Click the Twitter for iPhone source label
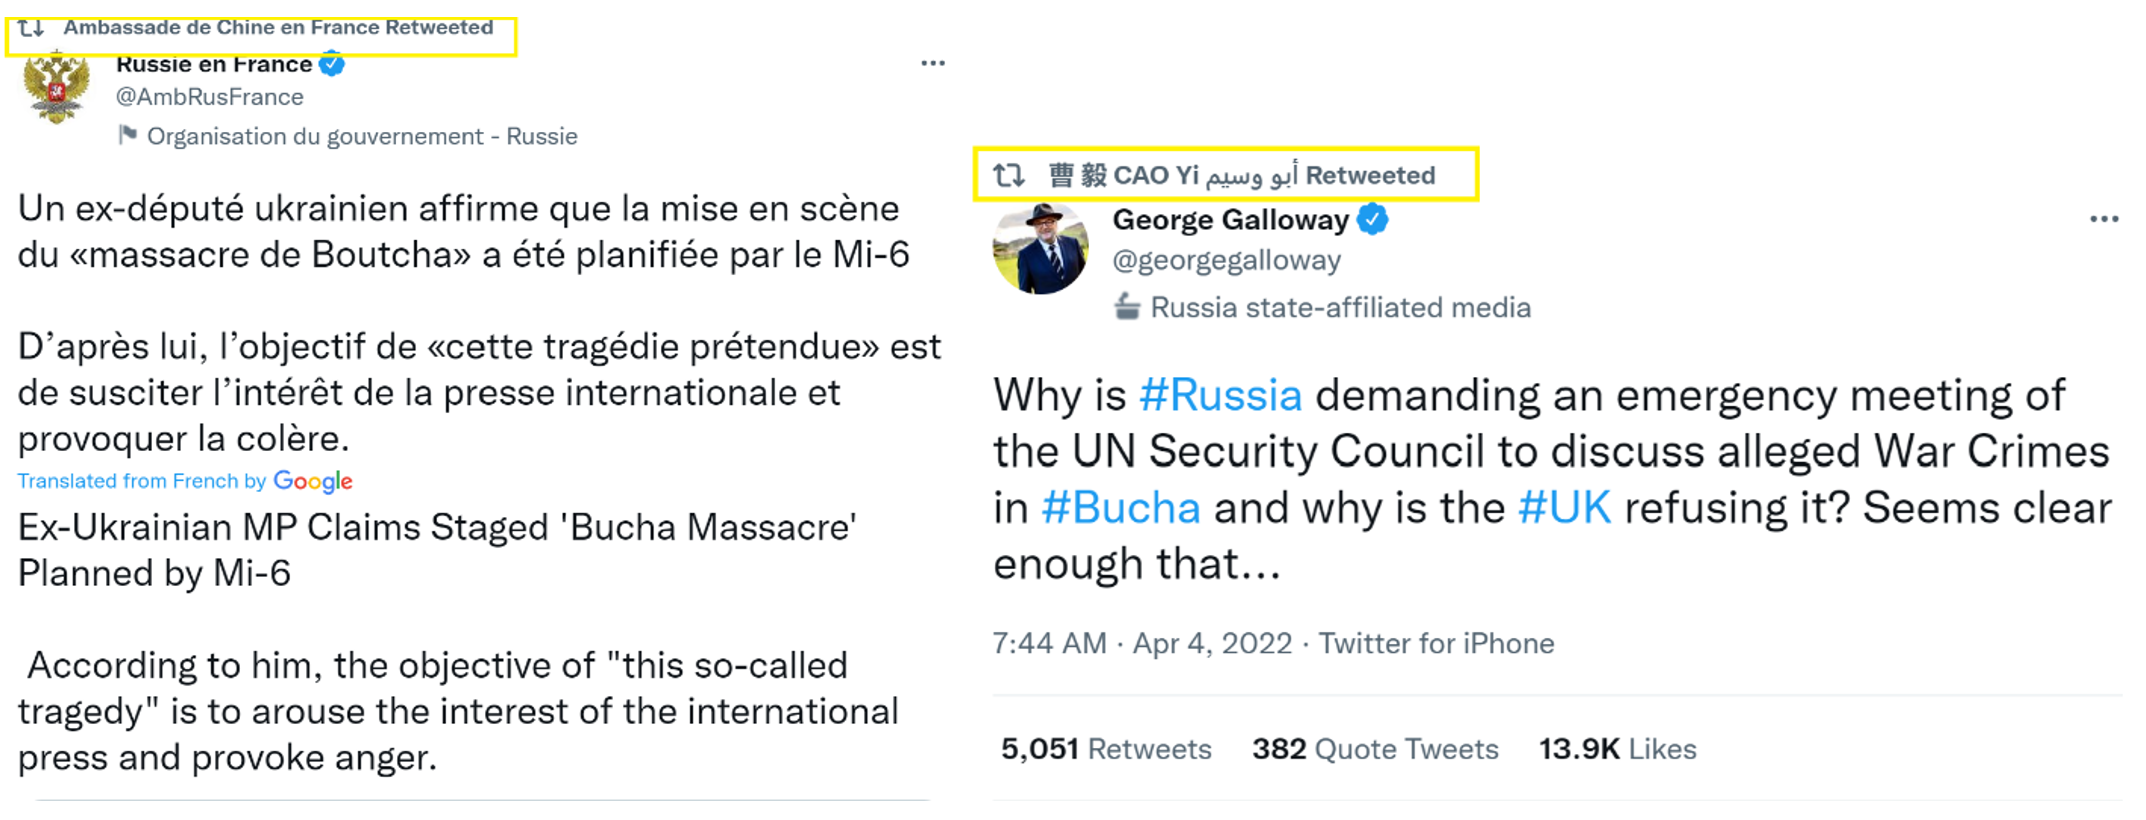The height and width of the screenshot is (820, 2146). point(1436,643)
